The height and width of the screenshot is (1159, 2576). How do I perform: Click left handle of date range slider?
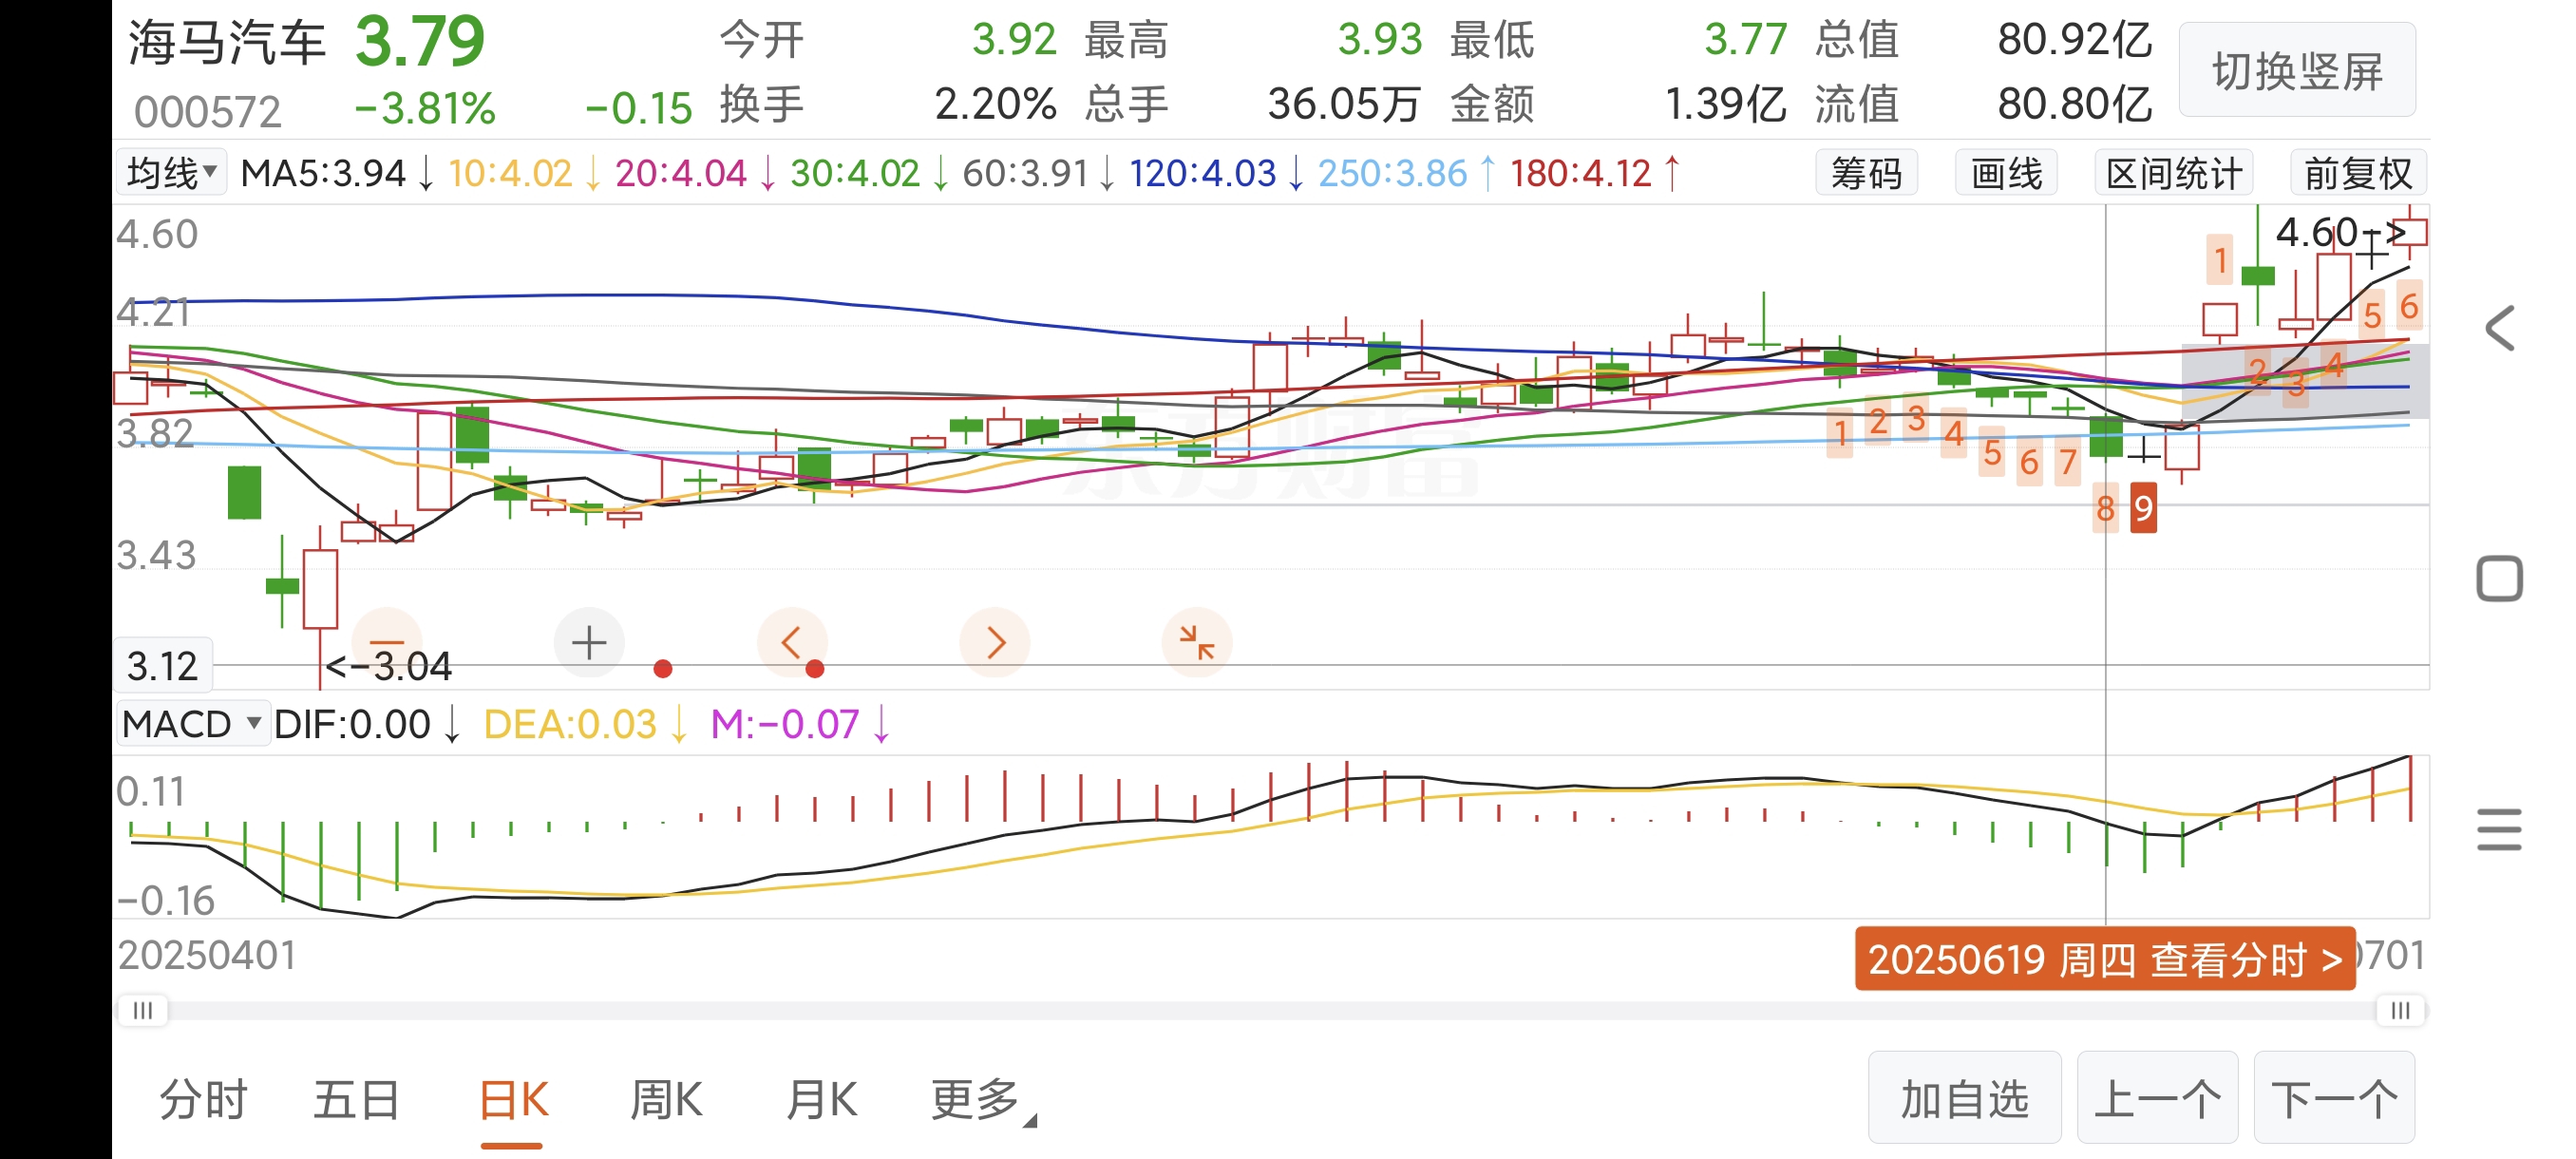143,1010
